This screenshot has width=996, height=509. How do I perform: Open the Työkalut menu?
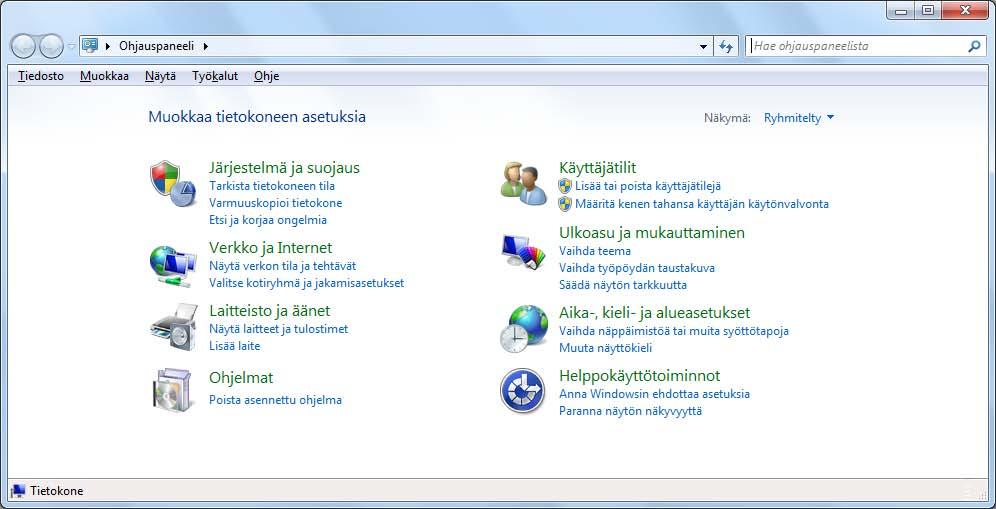(x=215, y=76)
